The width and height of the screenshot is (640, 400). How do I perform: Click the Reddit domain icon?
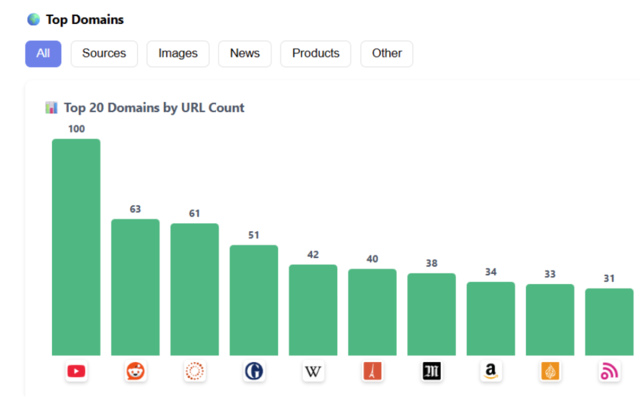(x=135, y=372)
